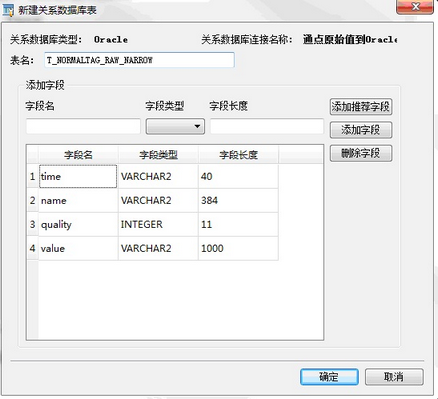The height and width of the screenshot is (399, 438).
Task: Select the name field cell
Action: [x=78, y=200]
